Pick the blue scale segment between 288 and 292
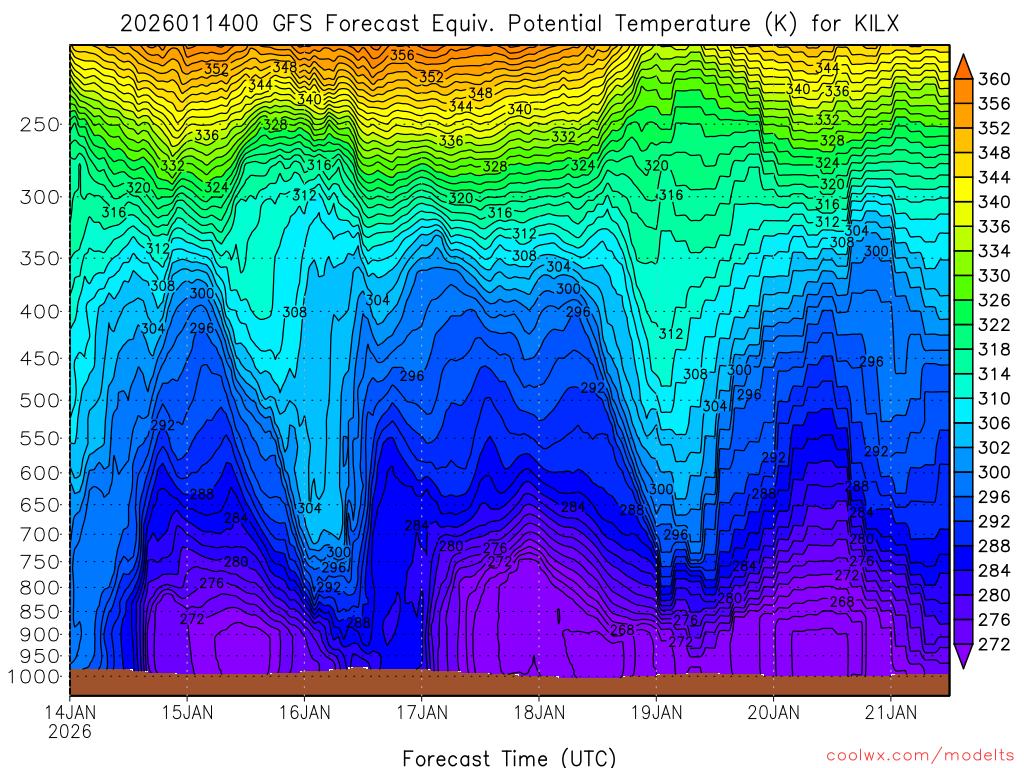 pos(963,534)
